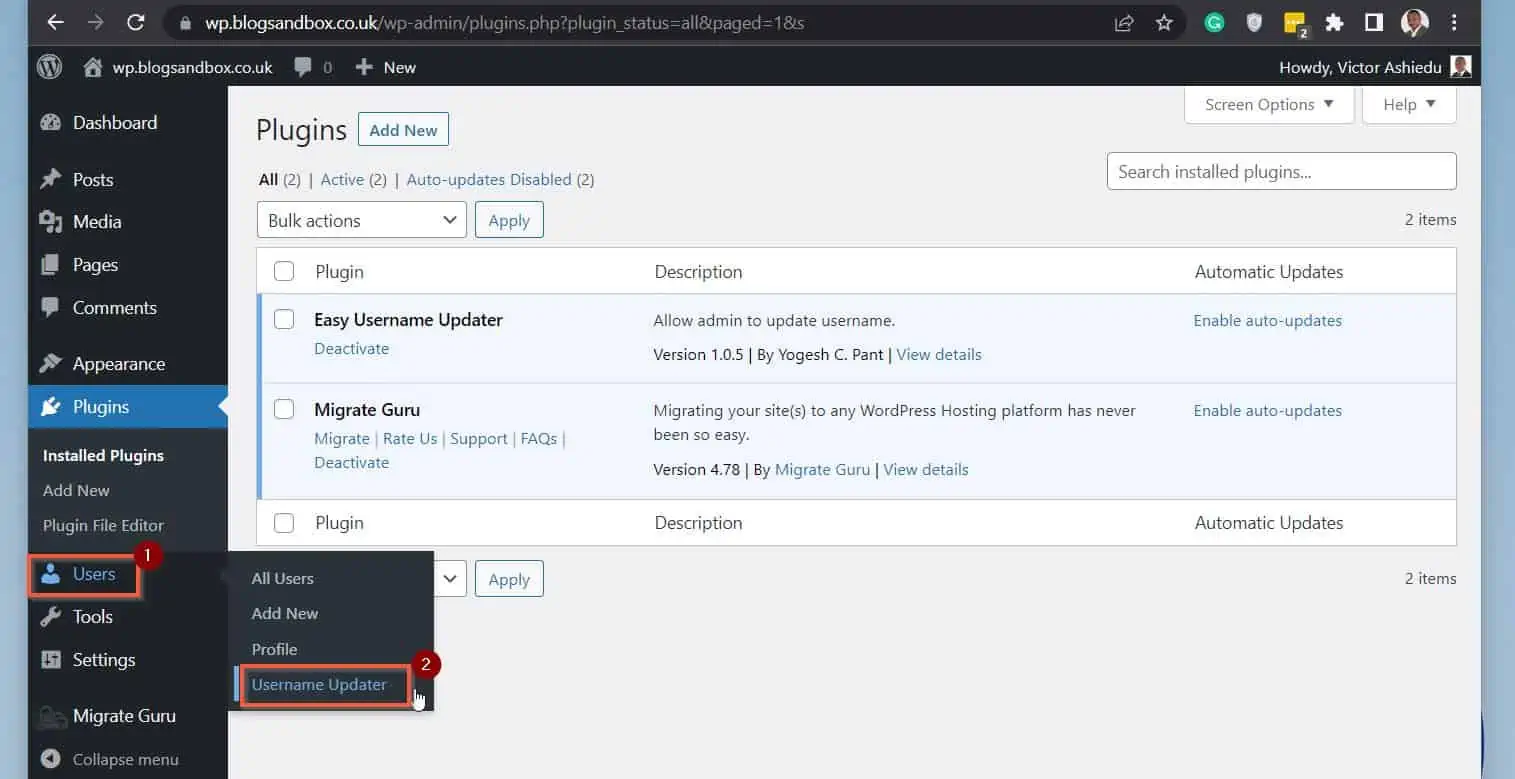
Task: Open the Support link under Migrate Guru
Action: [x=479, y=439]
